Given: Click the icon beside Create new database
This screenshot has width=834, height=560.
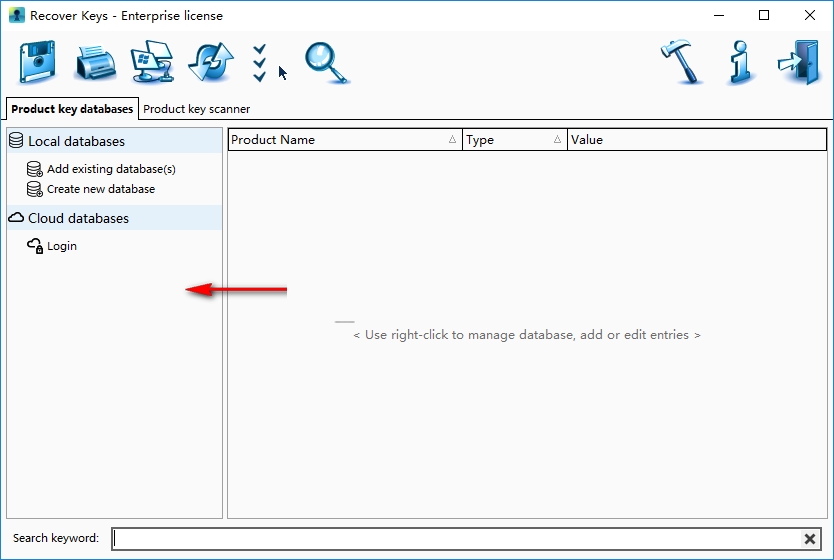Looking at the screenshot, I should 35,189.
